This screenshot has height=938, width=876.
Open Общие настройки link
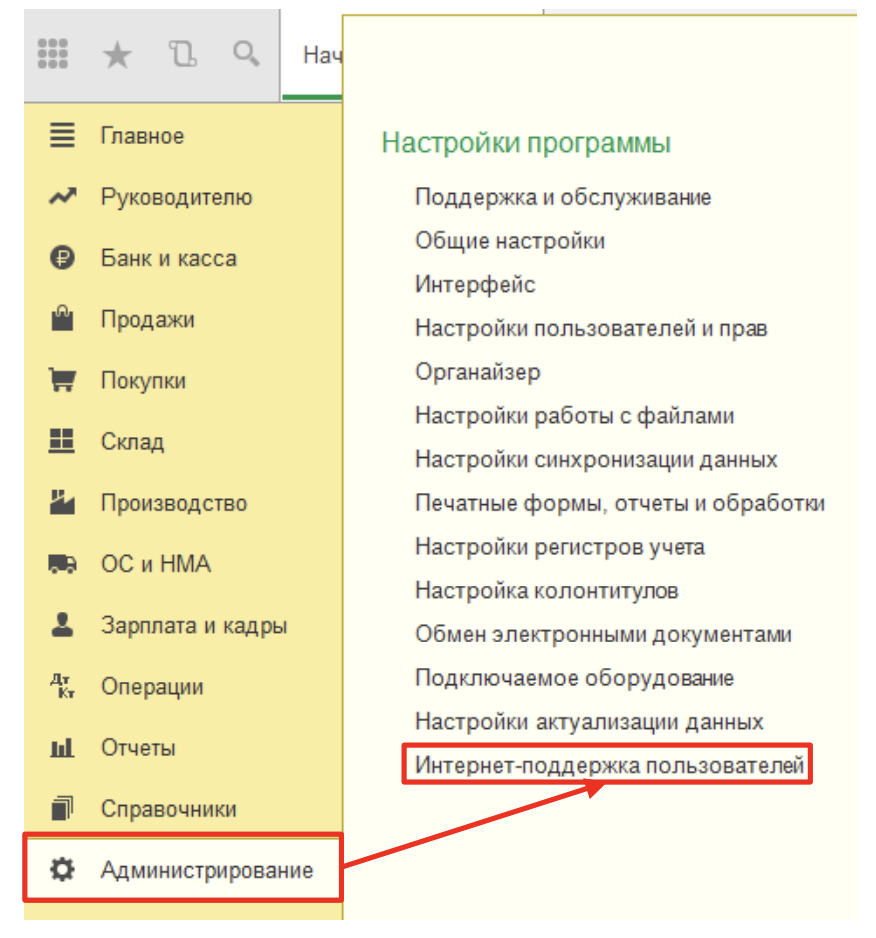[x=509, y=241]
